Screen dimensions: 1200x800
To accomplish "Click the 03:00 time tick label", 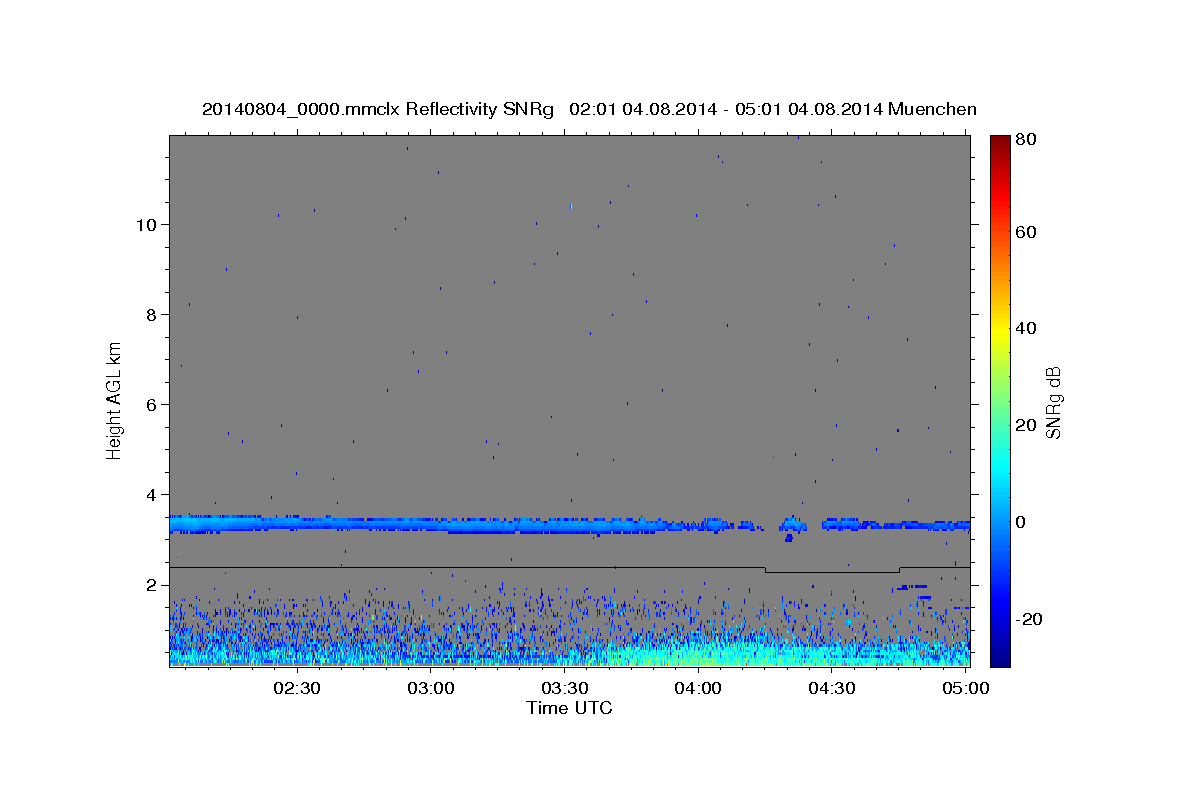I will [431, 688].
